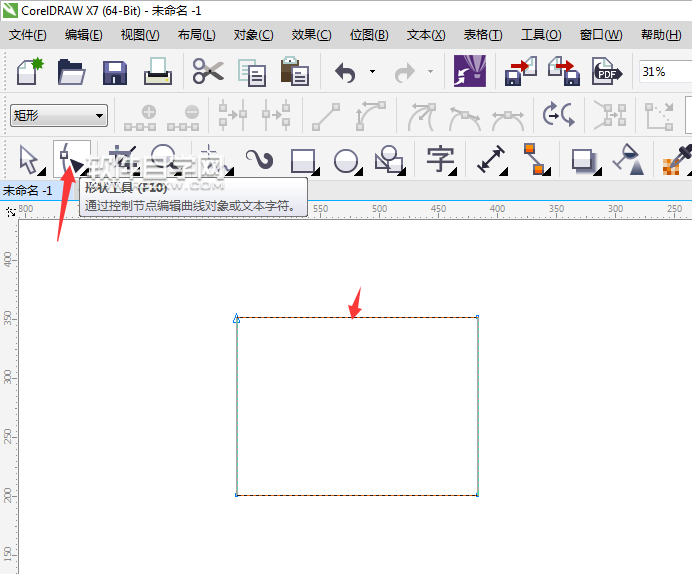Click the join two nodes icon

click(233, 116)
